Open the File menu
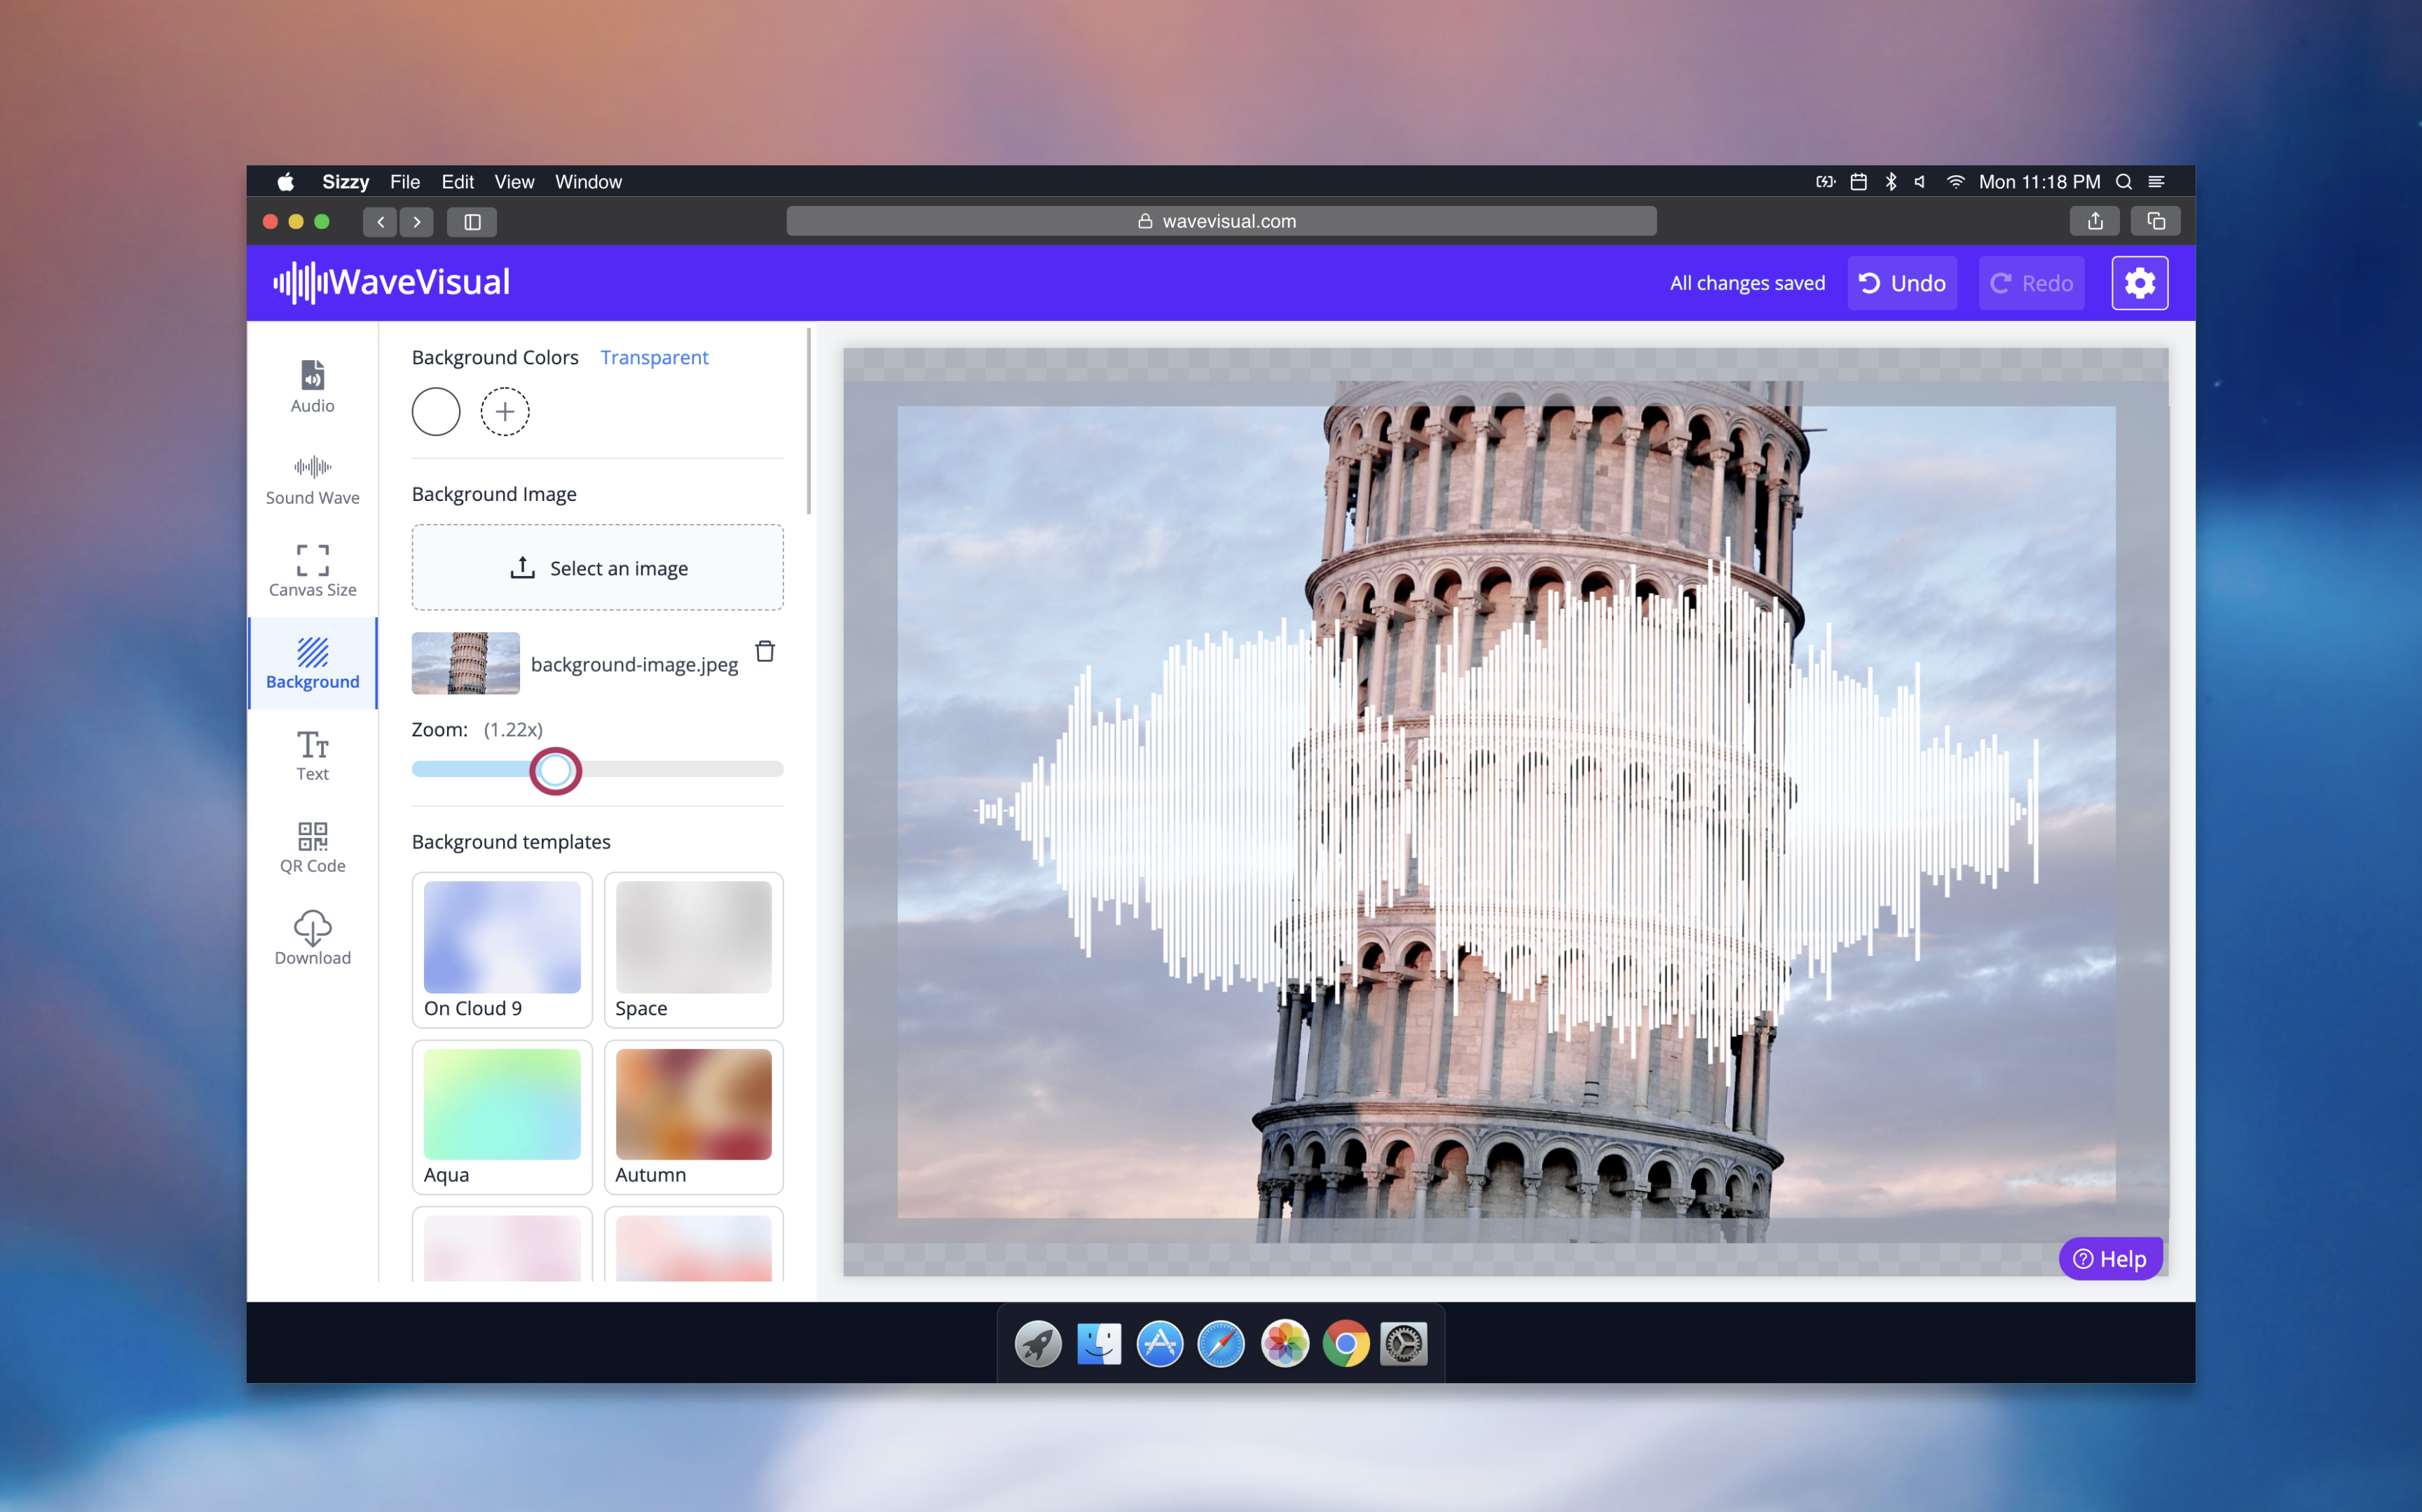Screen dimensions: 2422x1512 pos(405,181)
